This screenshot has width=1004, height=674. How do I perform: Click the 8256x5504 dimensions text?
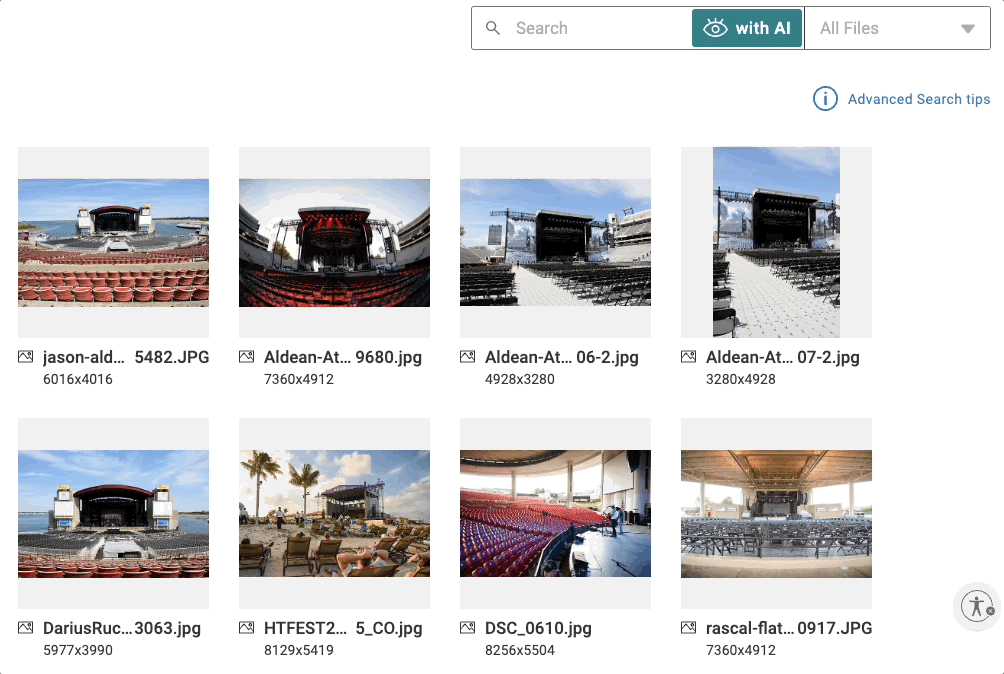[519, 650]
